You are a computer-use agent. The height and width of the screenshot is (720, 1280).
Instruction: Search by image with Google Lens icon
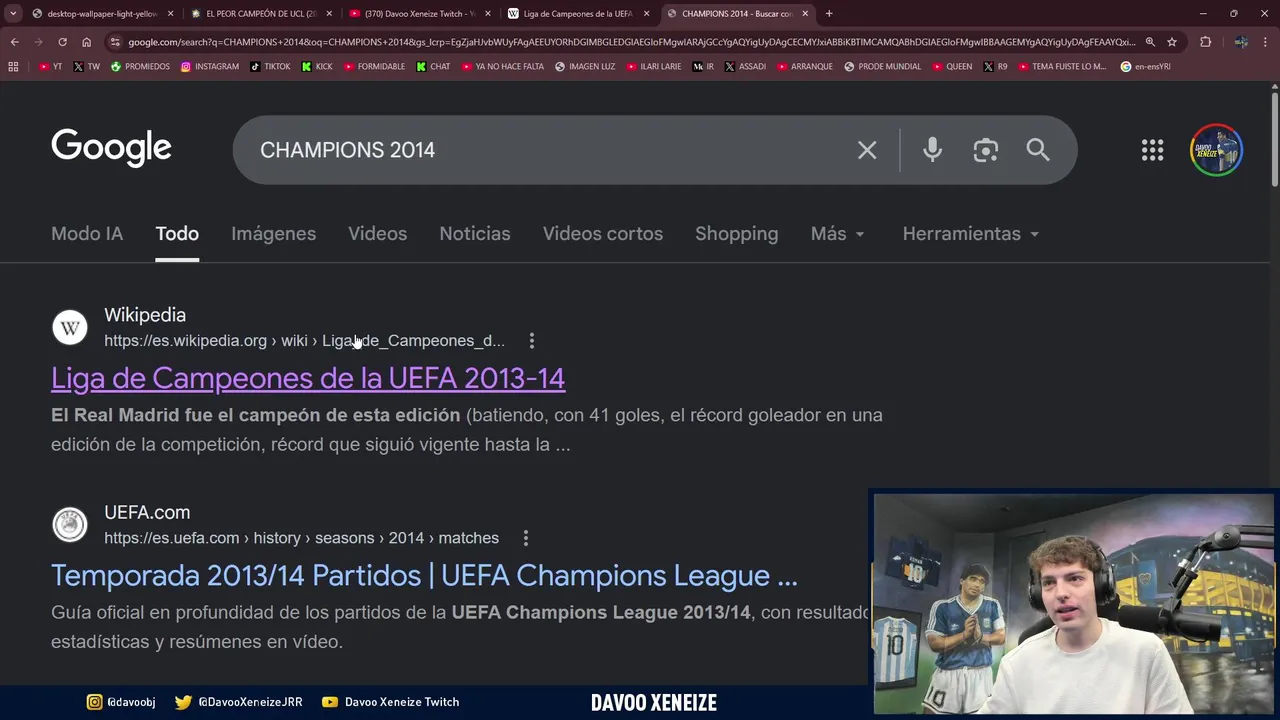tap(986, 150)
